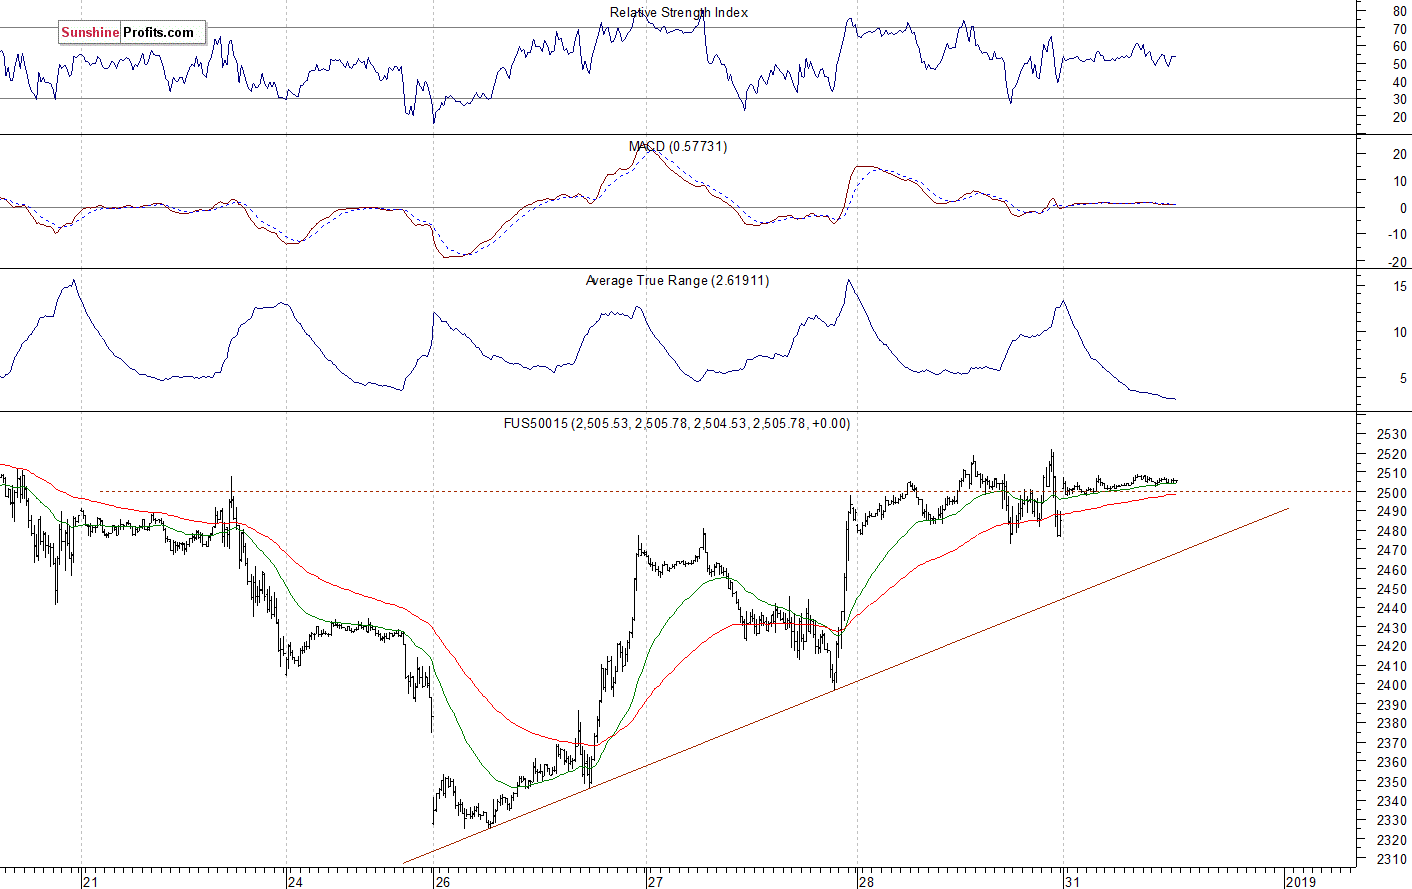
Task: Click the 50 level on RSI scale
Action: pos(1400,64)
